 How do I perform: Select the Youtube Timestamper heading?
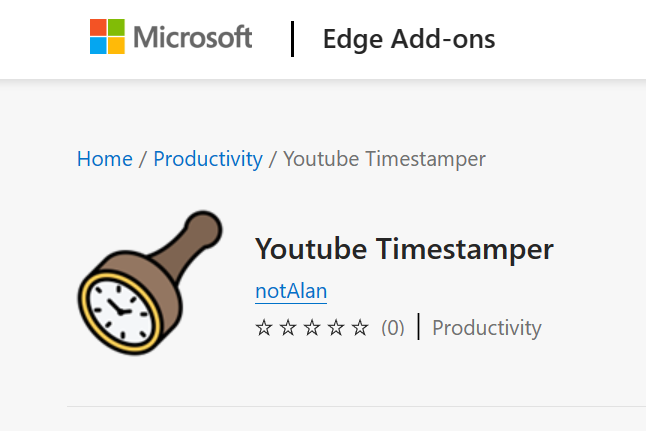click(404, 248)
